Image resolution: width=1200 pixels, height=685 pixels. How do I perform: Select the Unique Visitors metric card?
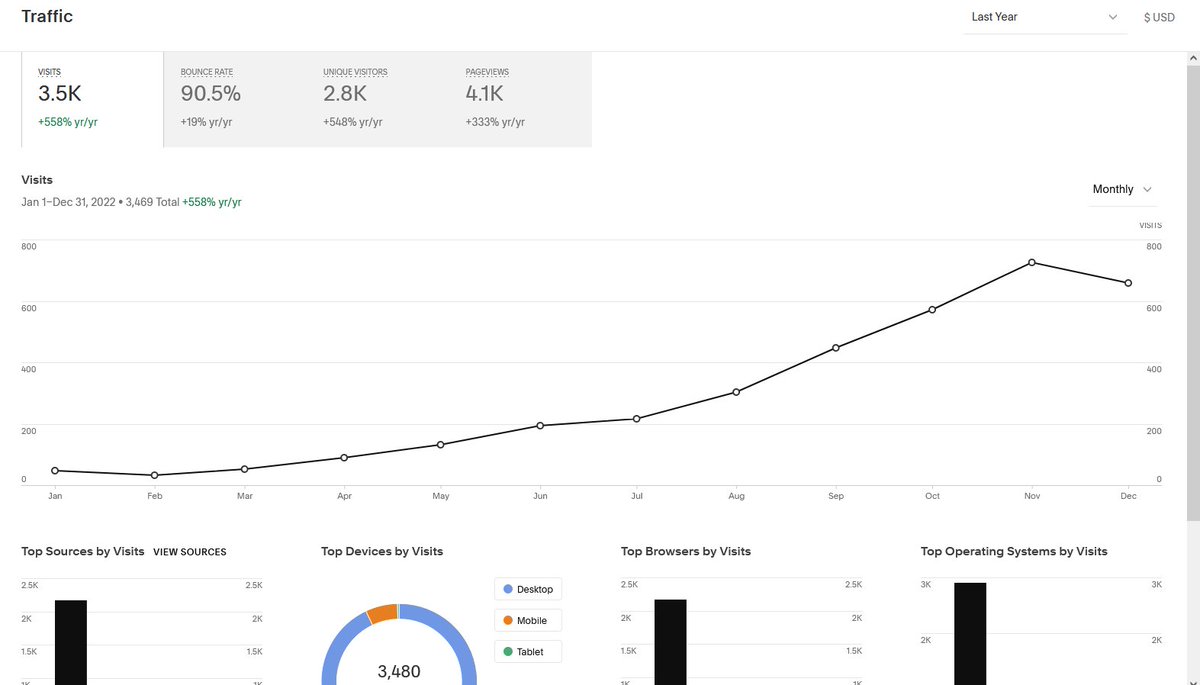click(355, 96)
